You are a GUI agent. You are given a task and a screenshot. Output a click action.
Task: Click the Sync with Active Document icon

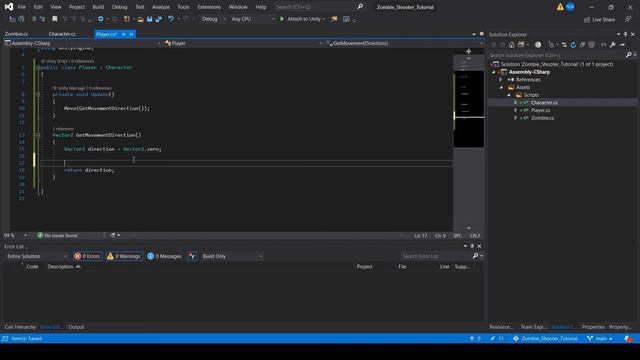point(564,45)
